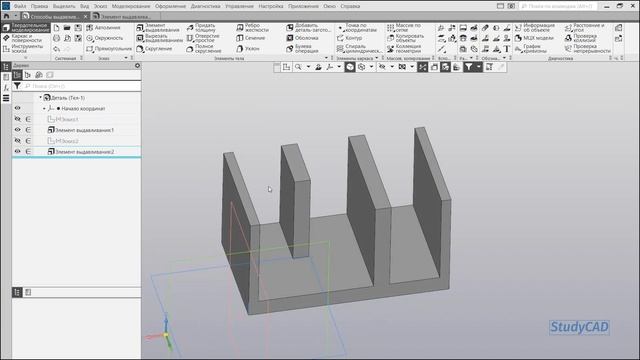Select the Оболочка shell tool
The height and width of the screenshot is (360, 640).
pos(302,38)
